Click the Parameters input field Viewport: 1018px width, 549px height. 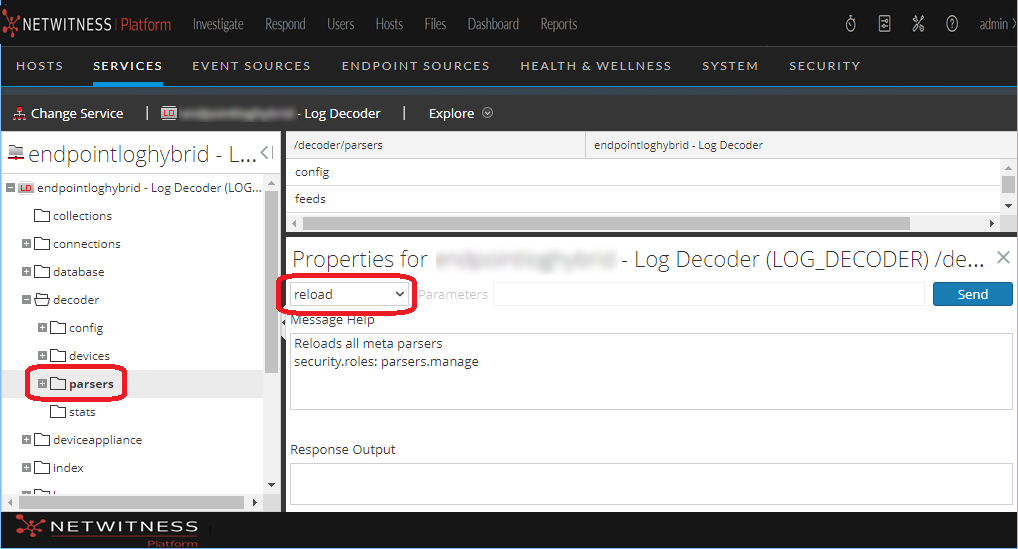[x=709, y=295]
